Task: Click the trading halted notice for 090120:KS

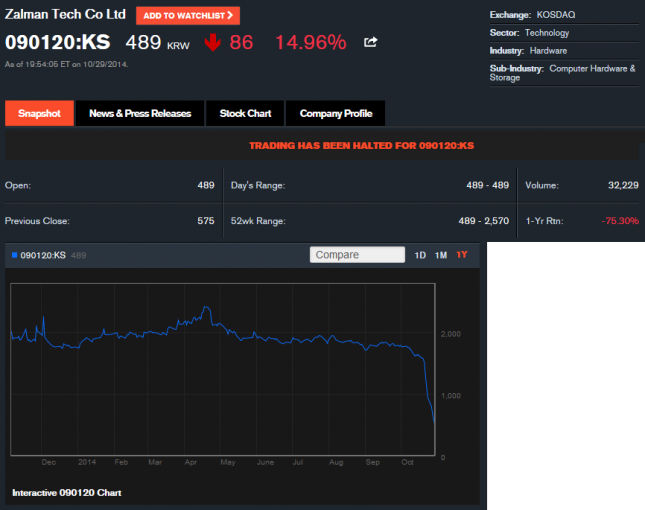Action: click(362, 146)
